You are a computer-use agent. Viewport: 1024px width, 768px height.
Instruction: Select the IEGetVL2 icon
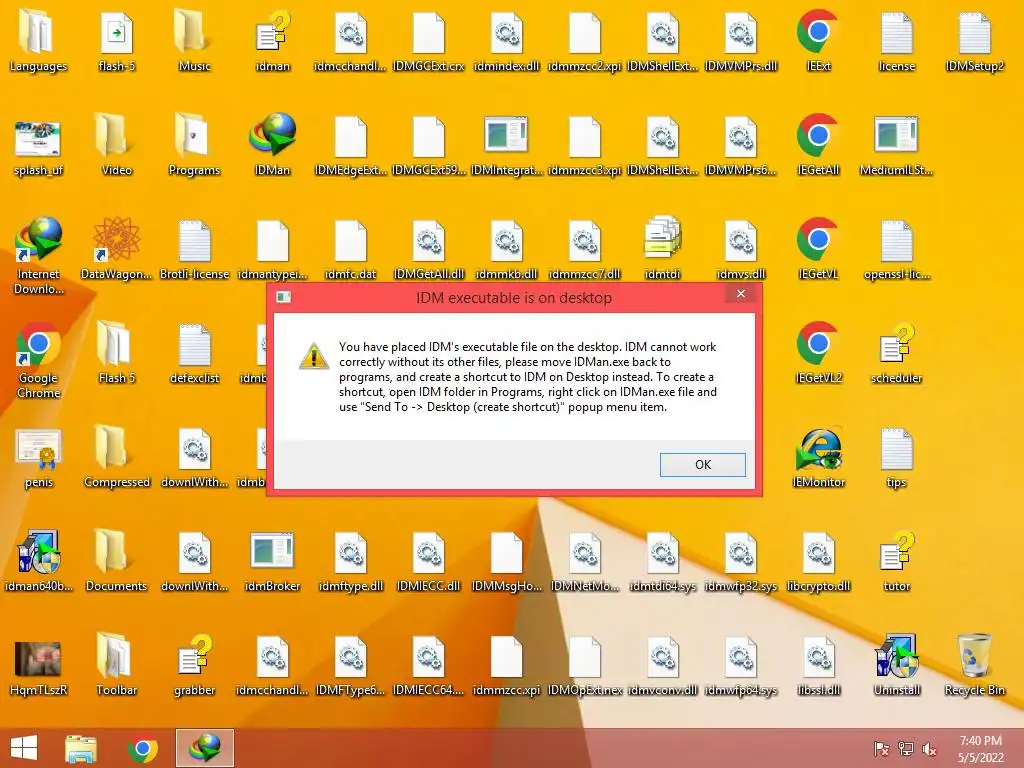818,344
